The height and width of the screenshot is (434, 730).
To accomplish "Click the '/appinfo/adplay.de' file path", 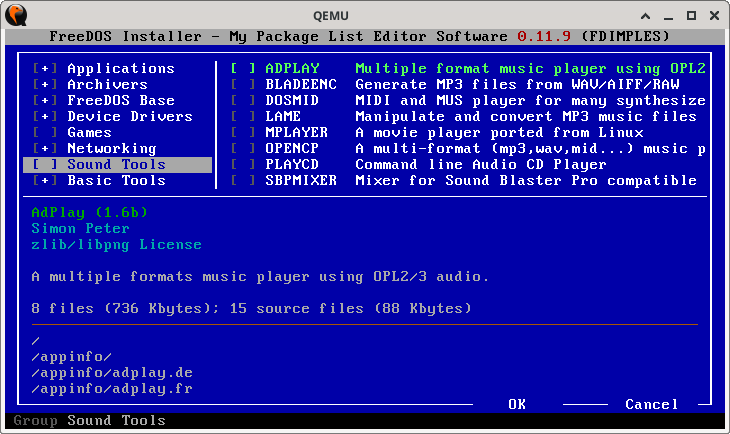I will coord(112,373).
